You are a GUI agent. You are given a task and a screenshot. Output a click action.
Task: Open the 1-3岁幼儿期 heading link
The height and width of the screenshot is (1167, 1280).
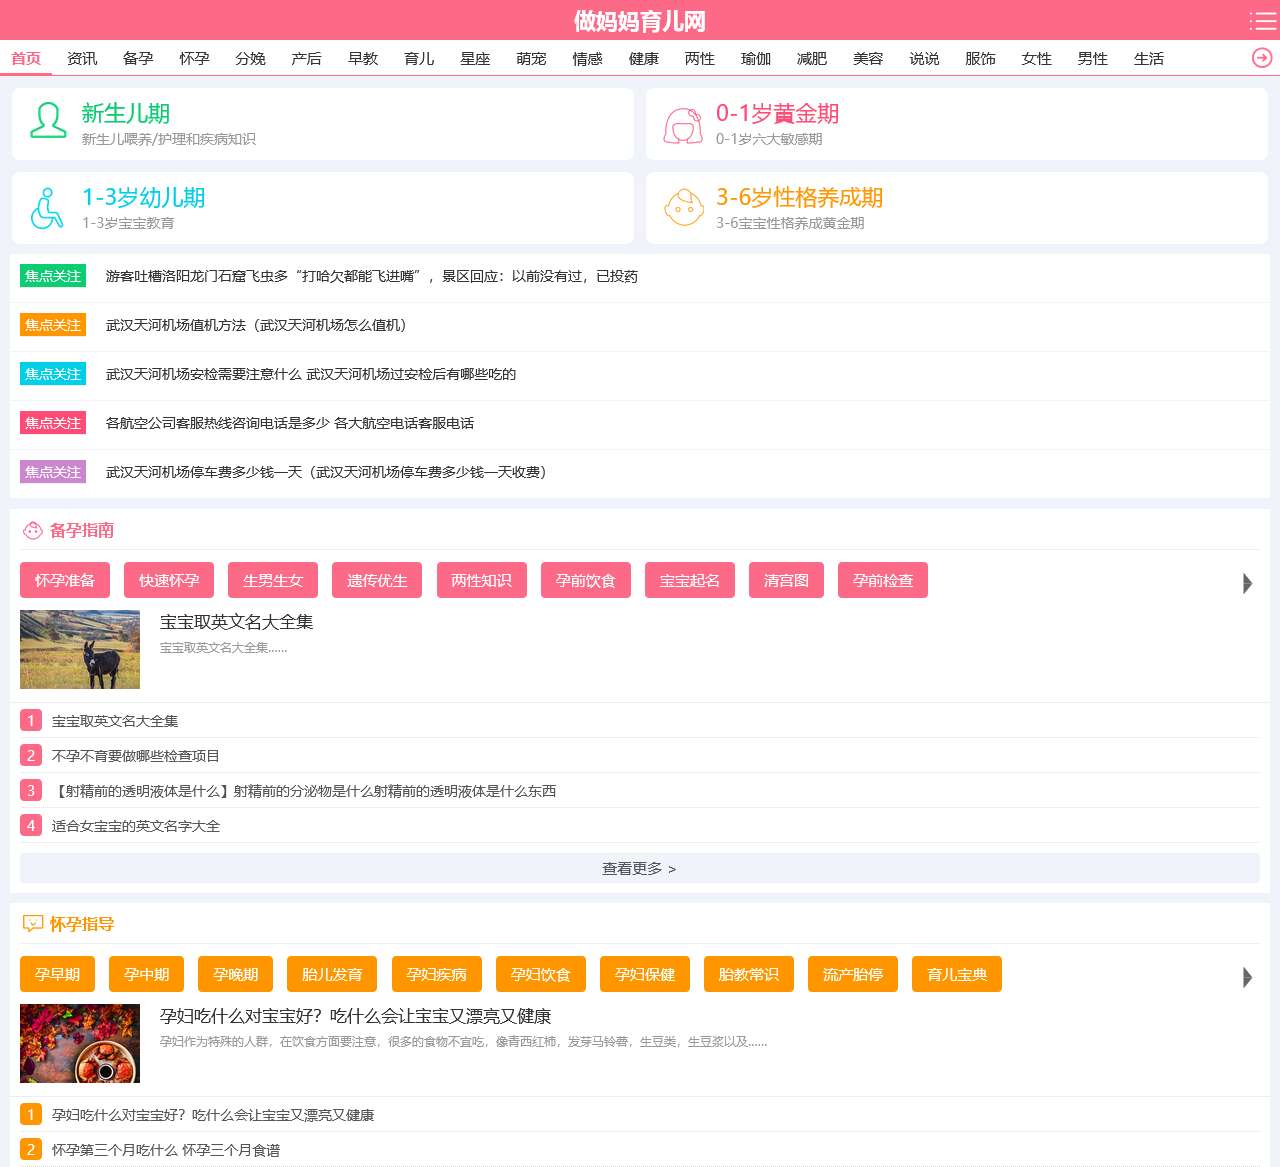coord(143,198)
